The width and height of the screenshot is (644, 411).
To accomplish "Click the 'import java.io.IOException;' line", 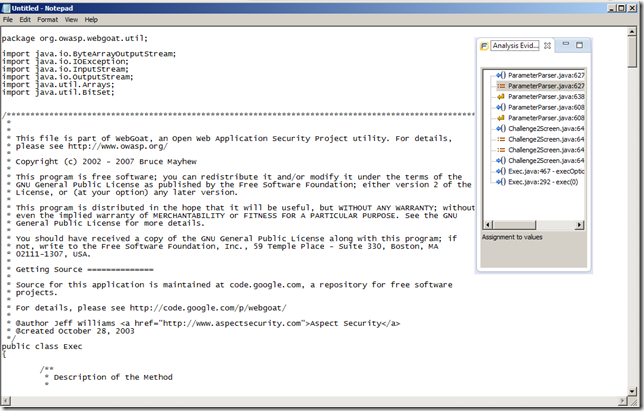I will click(x=65, y=62).
